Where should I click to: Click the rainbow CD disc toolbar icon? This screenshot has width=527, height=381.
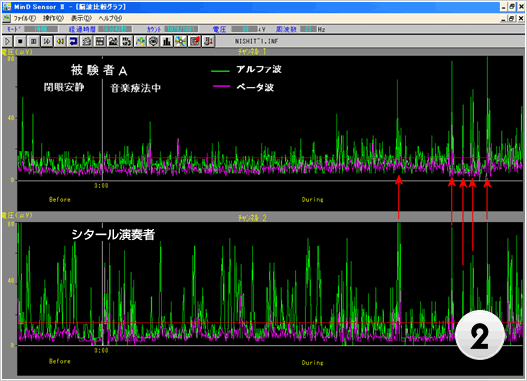click(x=180, y=41)
